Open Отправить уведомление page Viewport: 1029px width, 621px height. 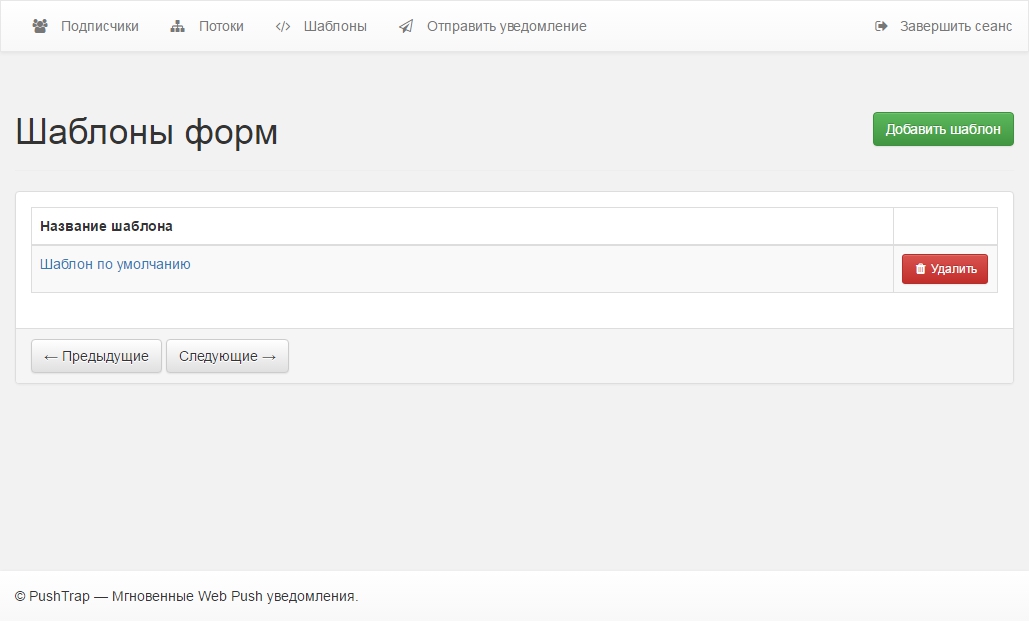pyautogui.click(x=506, y=26)
